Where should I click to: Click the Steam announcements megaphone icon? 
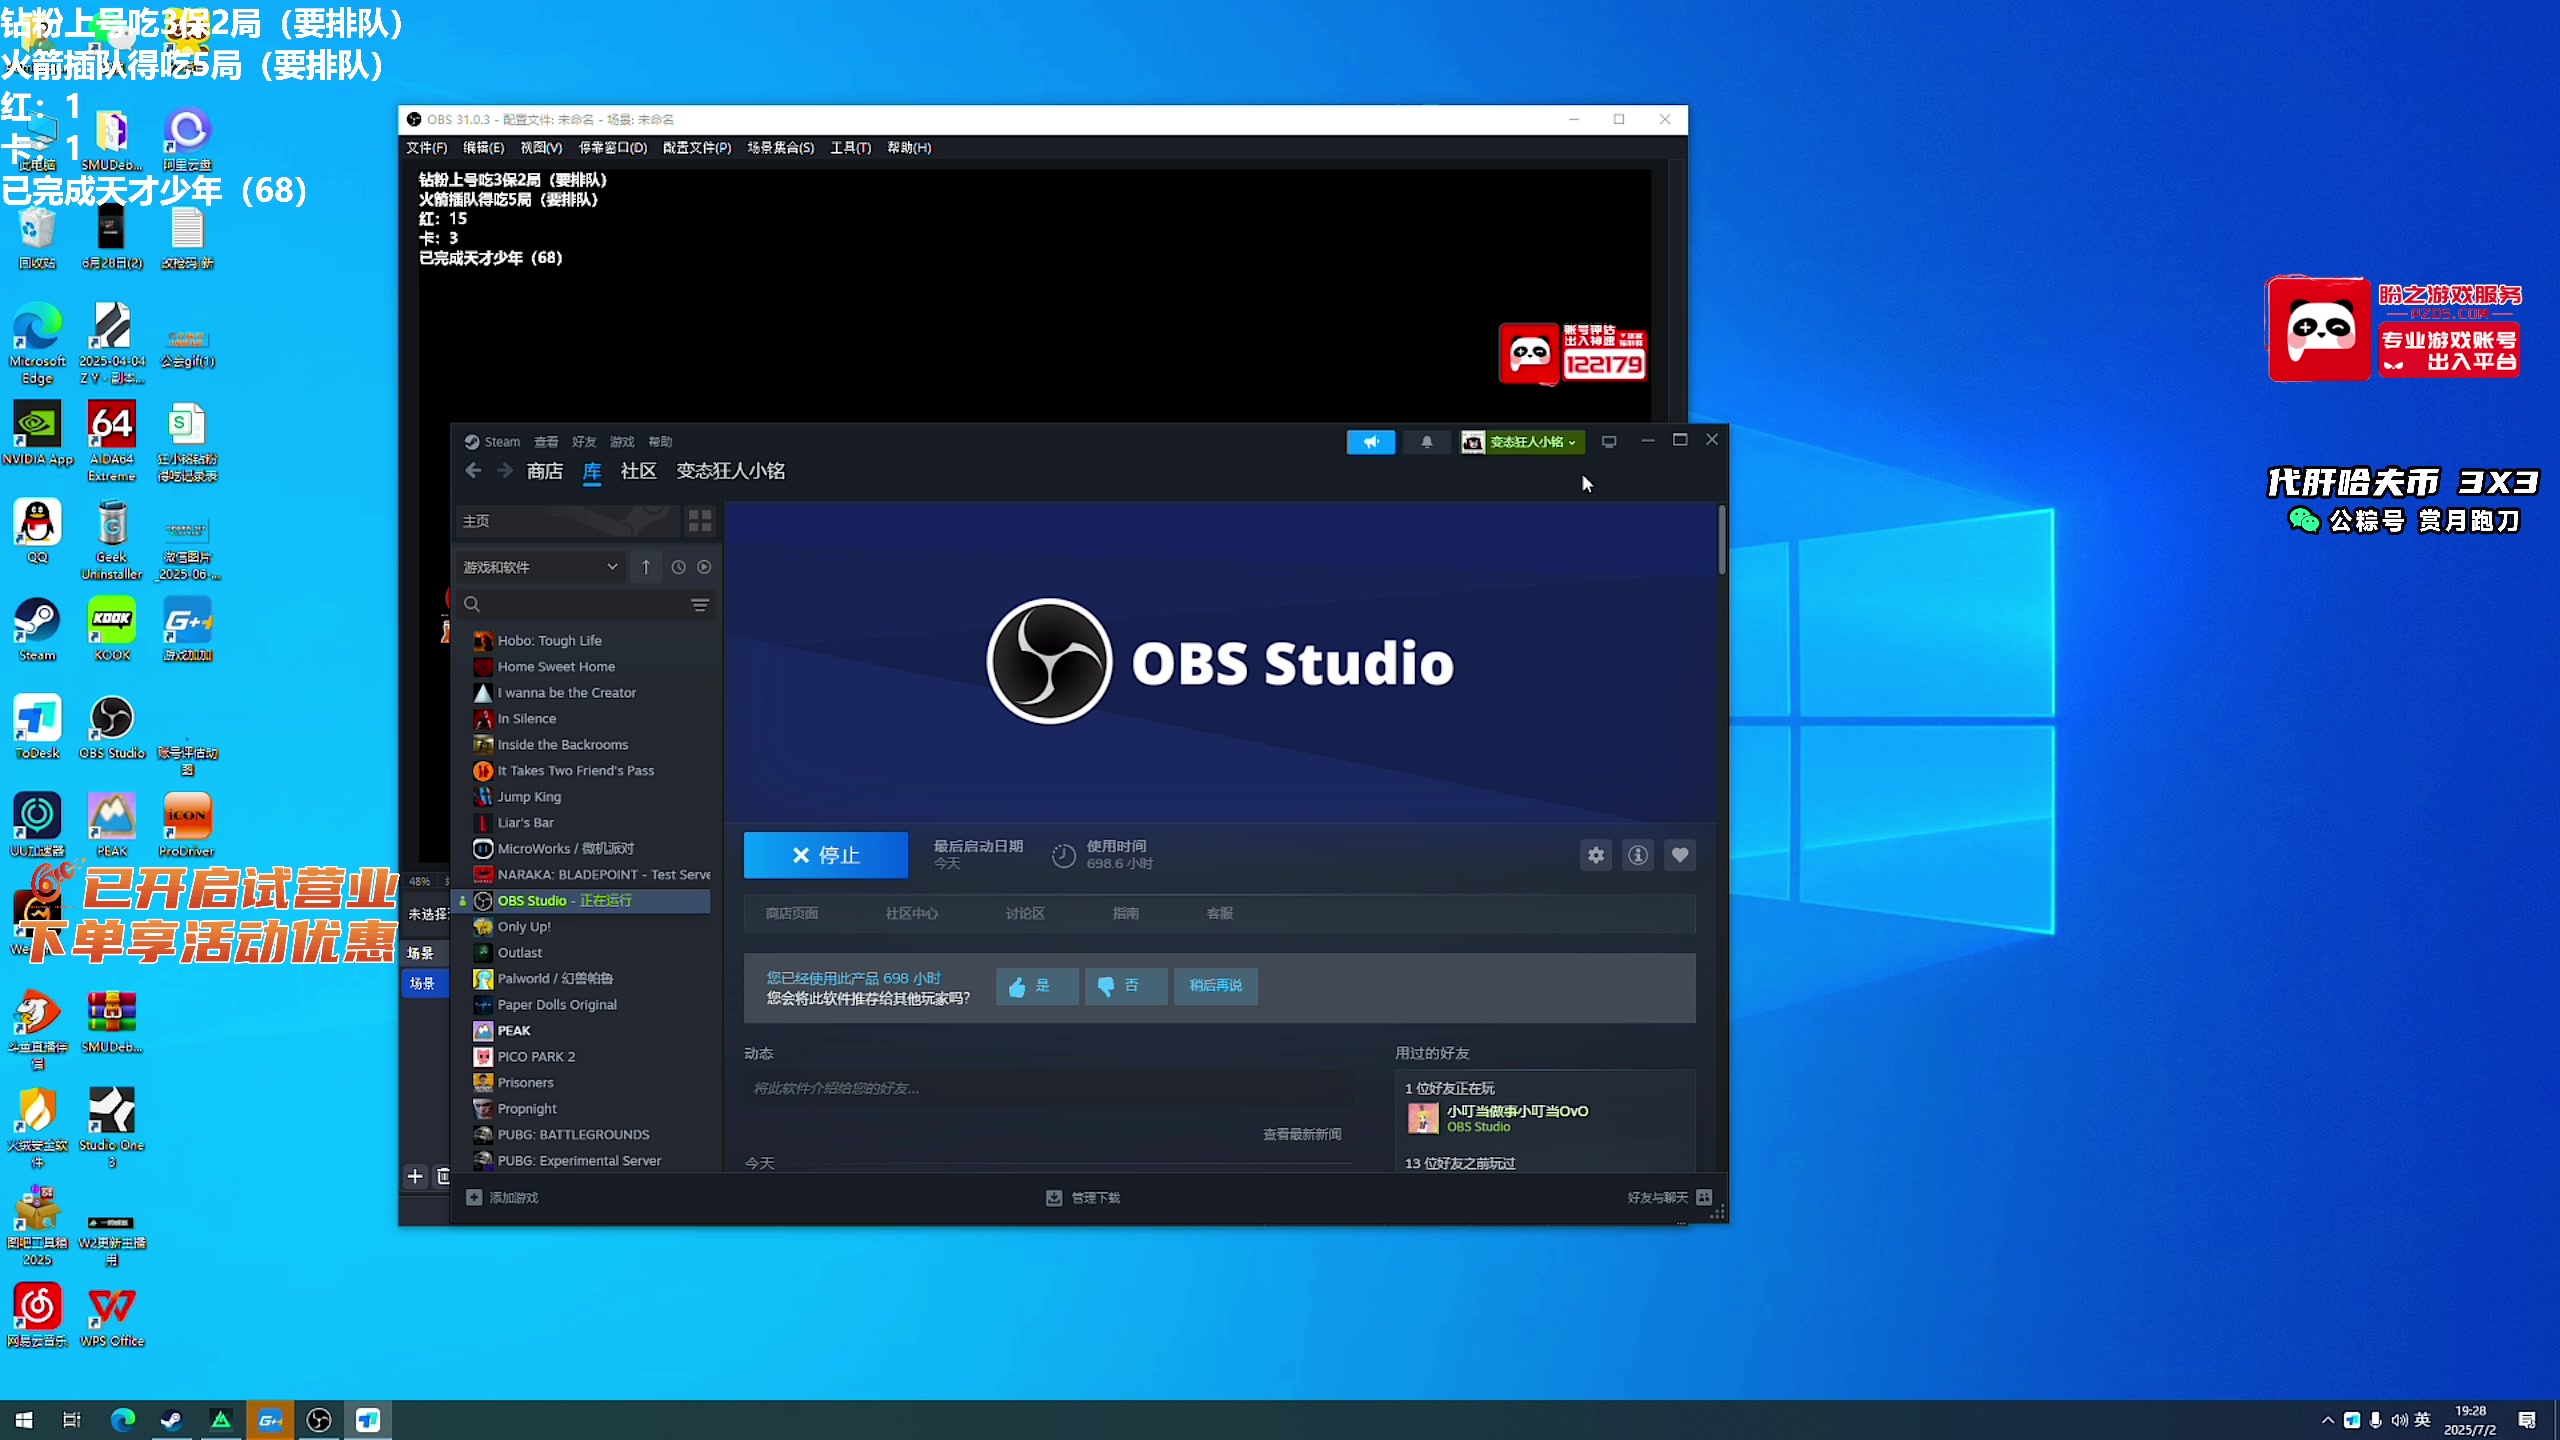(x=1370, y=441)
